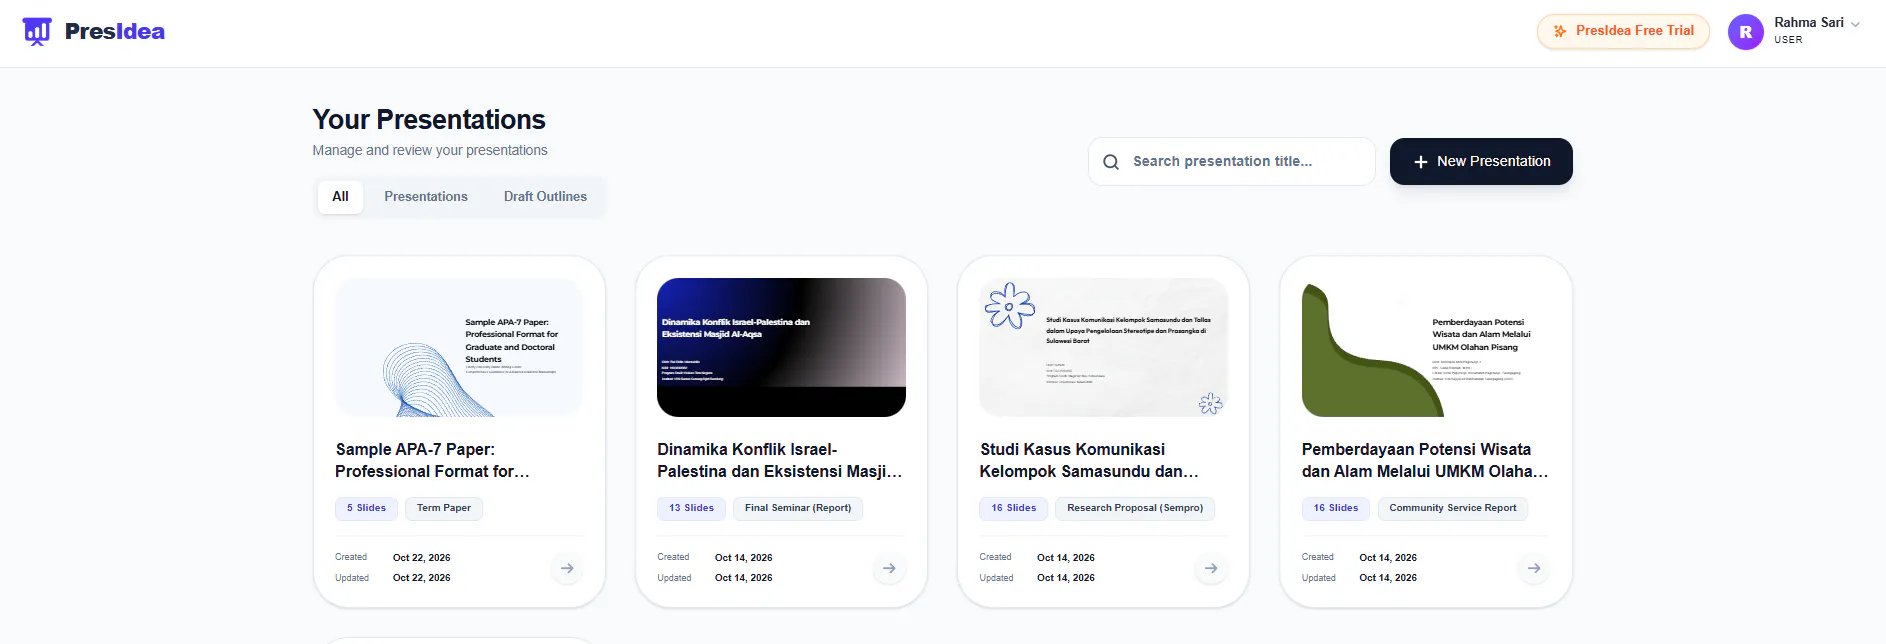
Task: Click the PresIdea brand name link
Action: pyautogui.click(x=115, y=32)
